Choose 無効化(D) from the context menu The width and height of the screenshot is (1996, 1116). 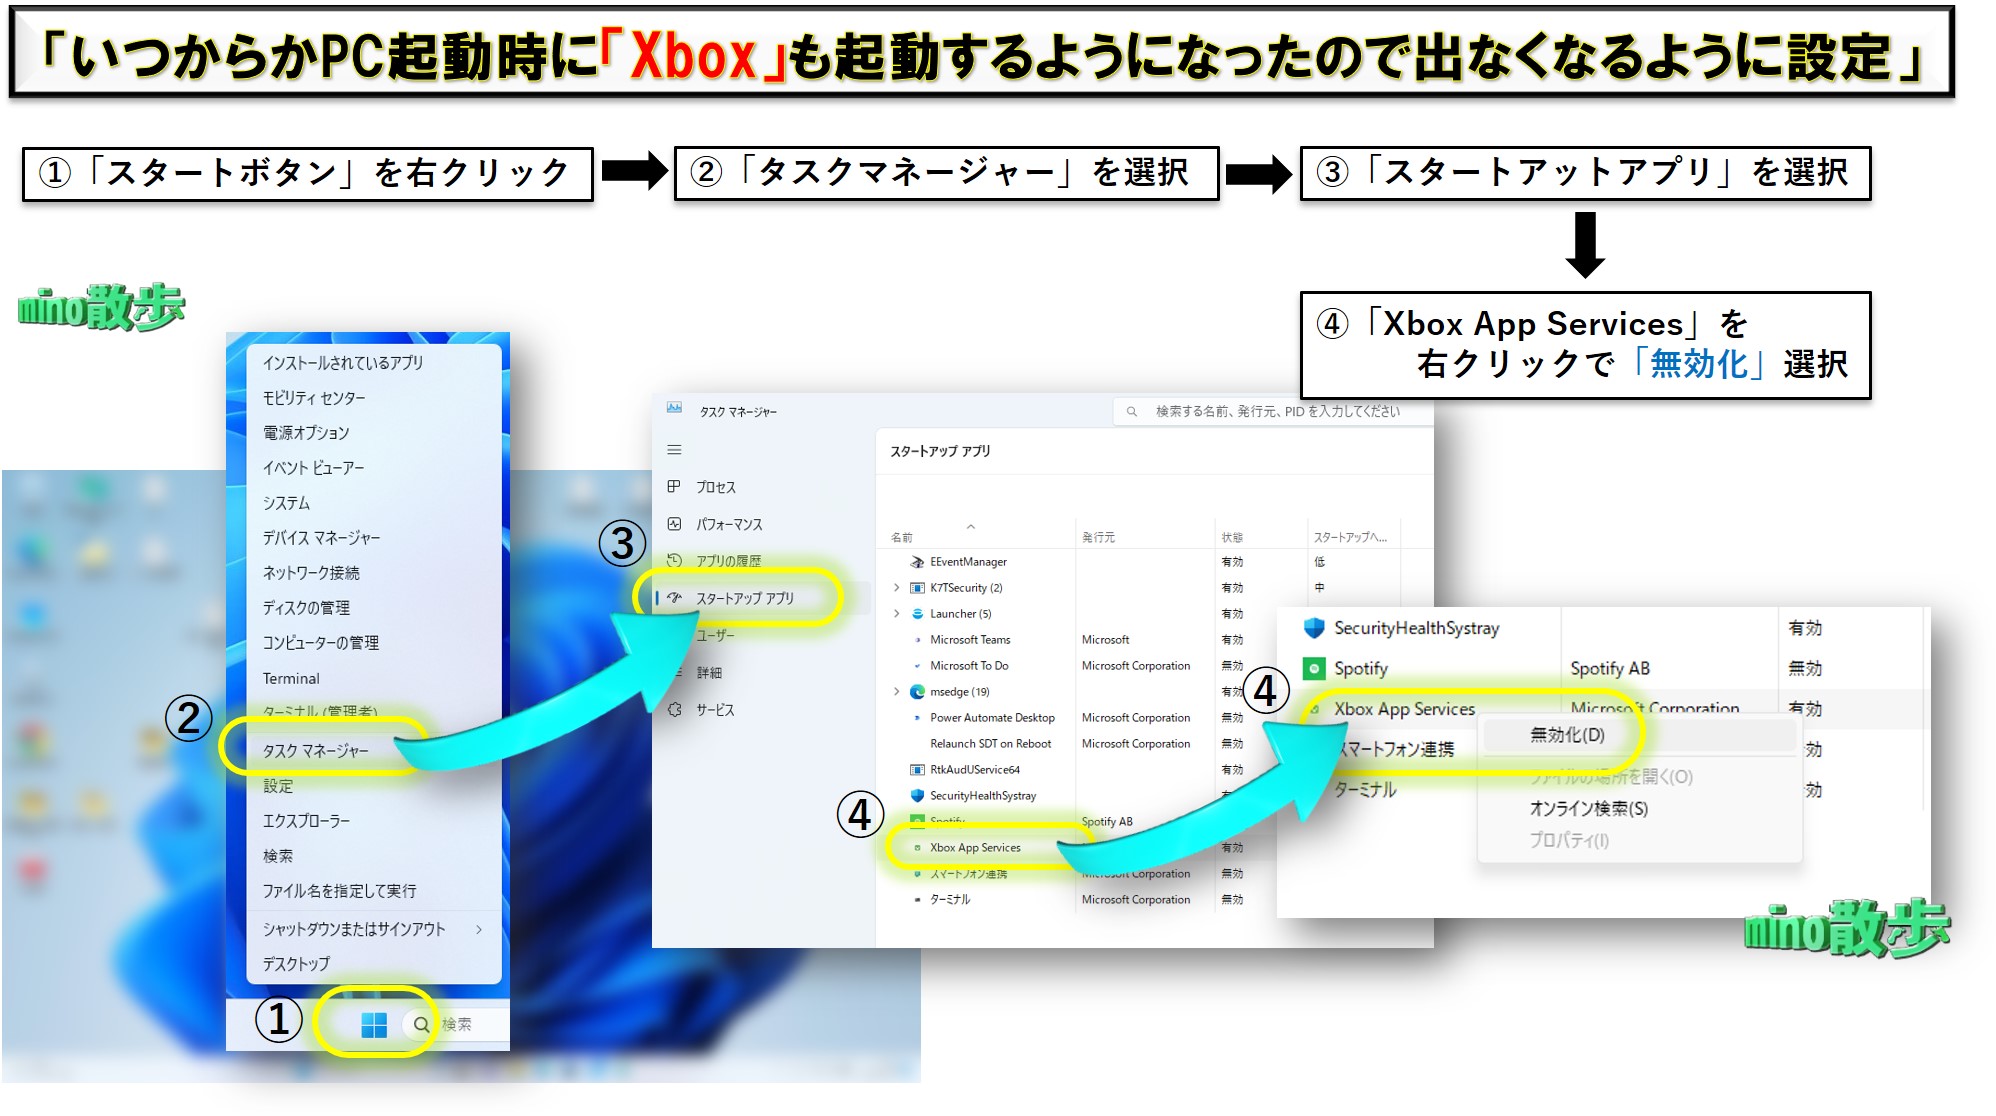pos(1567,735)
